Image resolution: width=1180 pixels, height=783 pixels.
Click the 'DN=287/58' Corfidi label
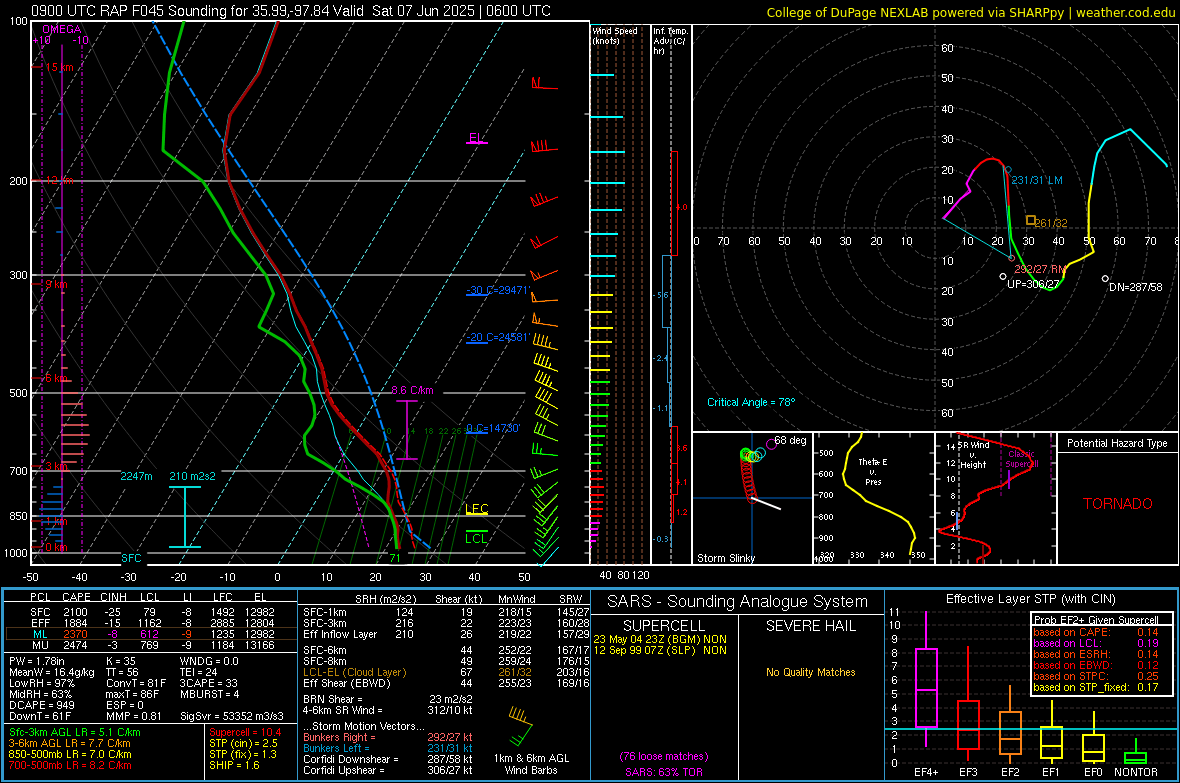pyautogui.click(x=1136, y=288)
